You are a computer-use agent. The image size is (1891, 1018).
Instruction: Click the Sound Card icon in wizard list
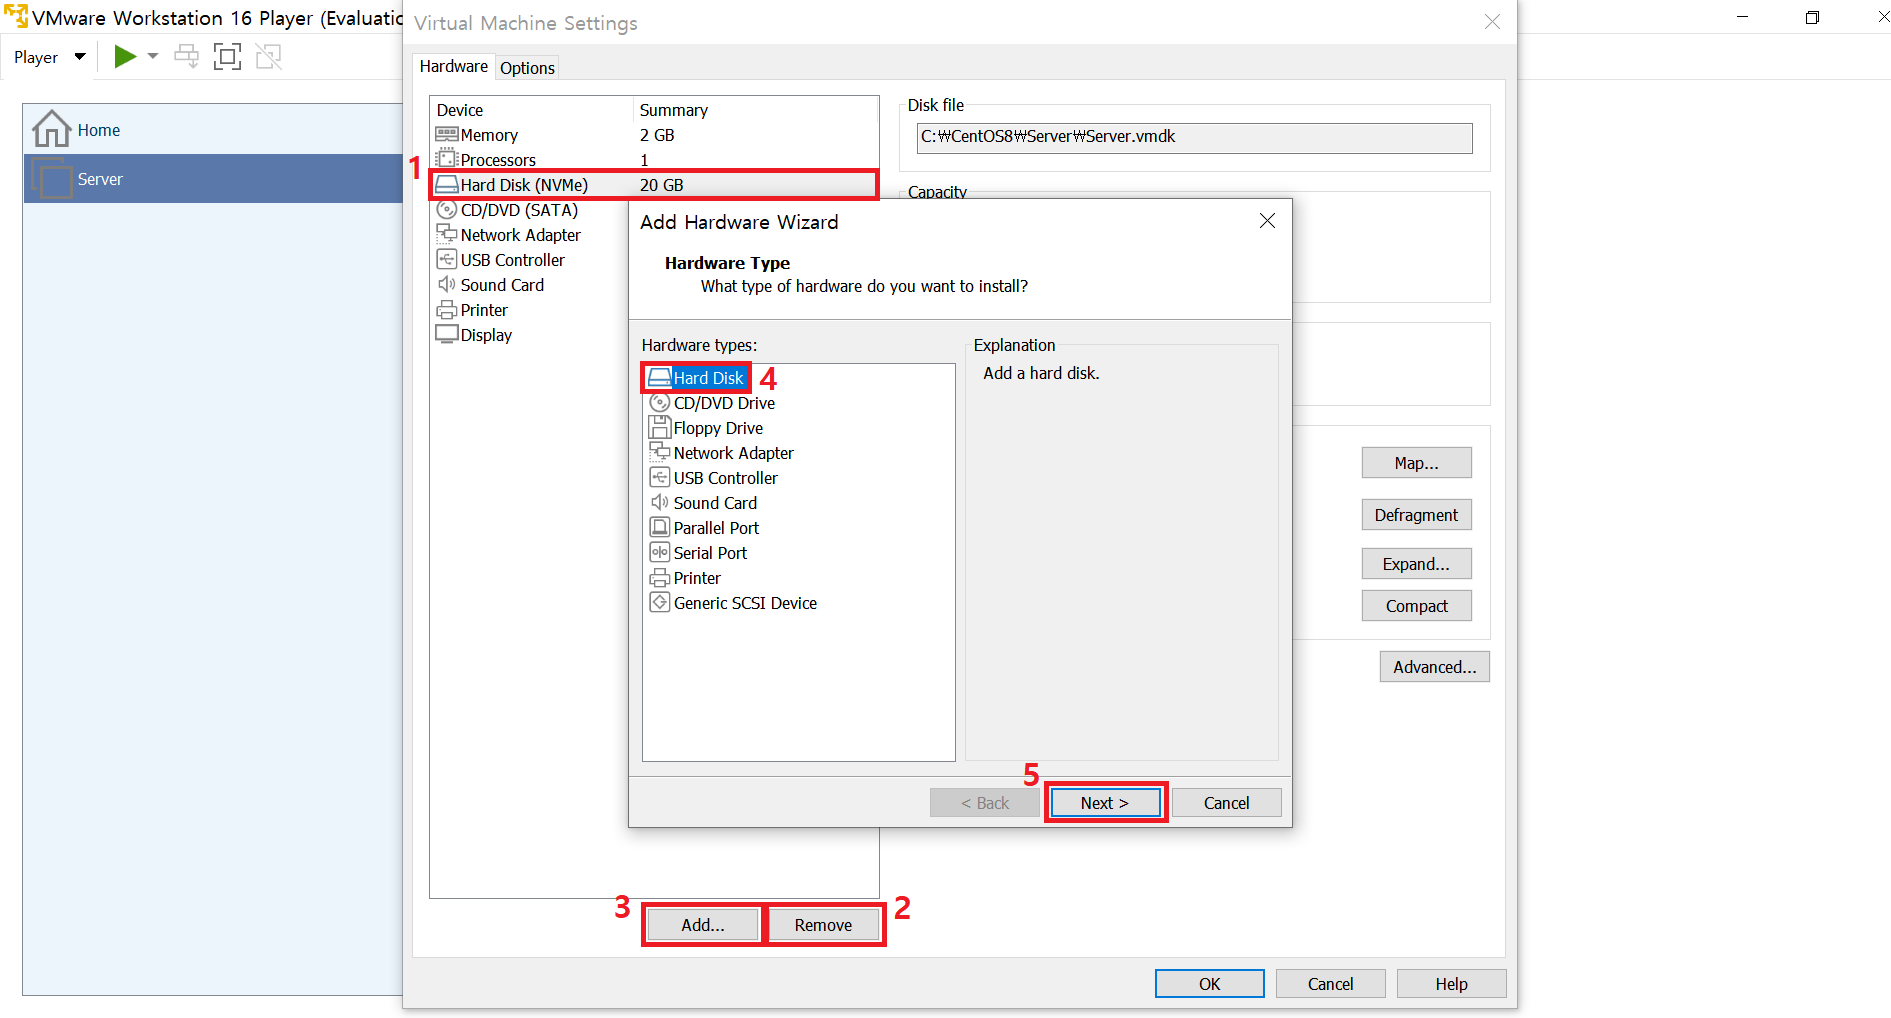659,502
